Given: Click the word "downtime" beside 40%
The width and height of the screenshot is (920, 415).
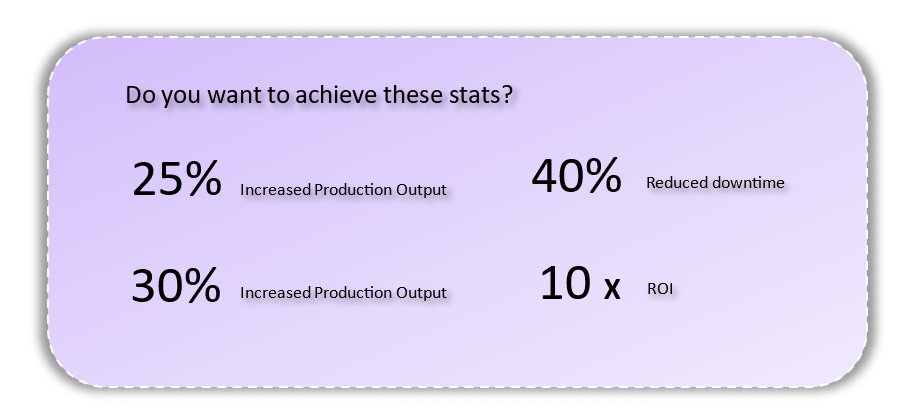Looking at the screenshot, I should click(x=747, y=183).
